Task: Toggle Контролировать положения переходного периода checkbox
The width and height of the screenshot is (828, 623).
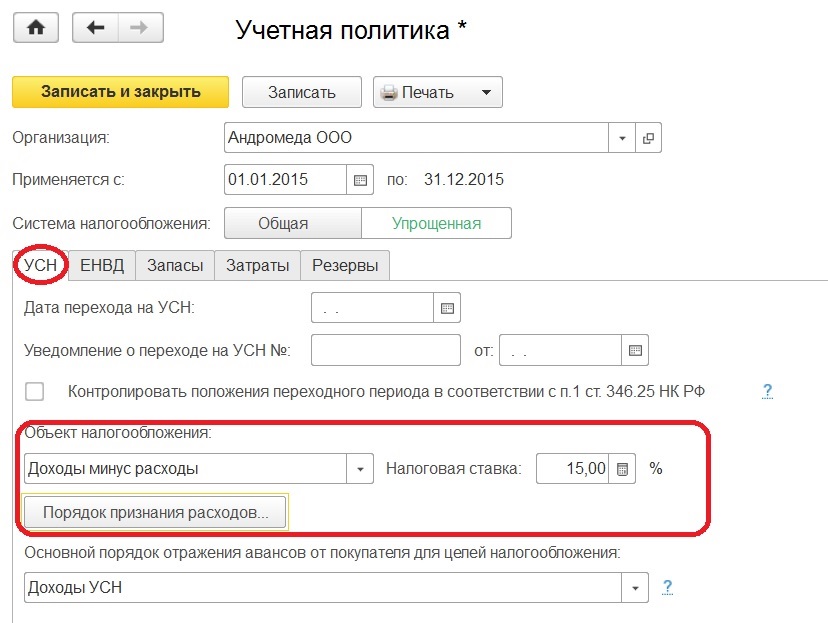Action: (35, 392)
